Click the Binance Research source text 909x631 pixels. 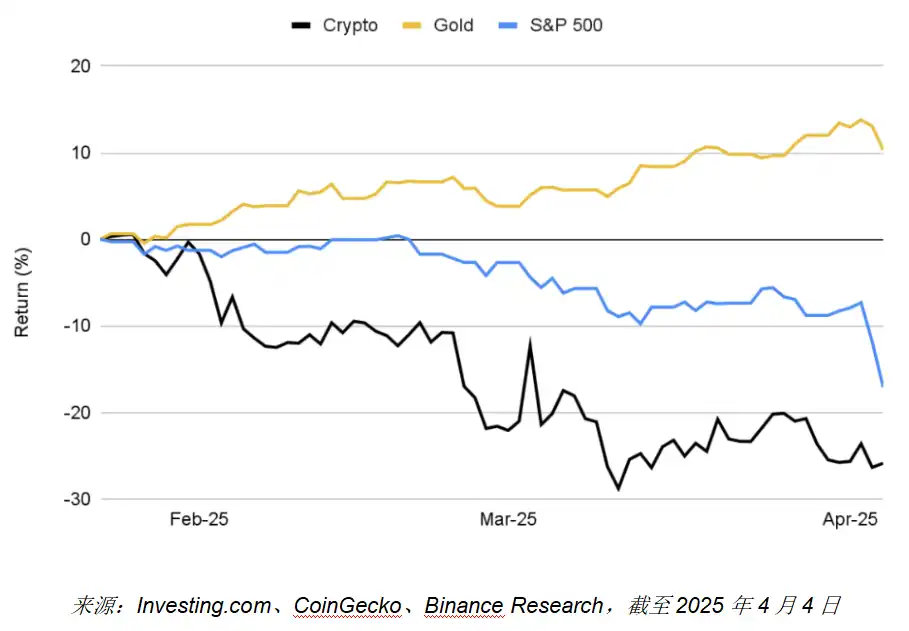pyautogui.click(x=515, y=605)
